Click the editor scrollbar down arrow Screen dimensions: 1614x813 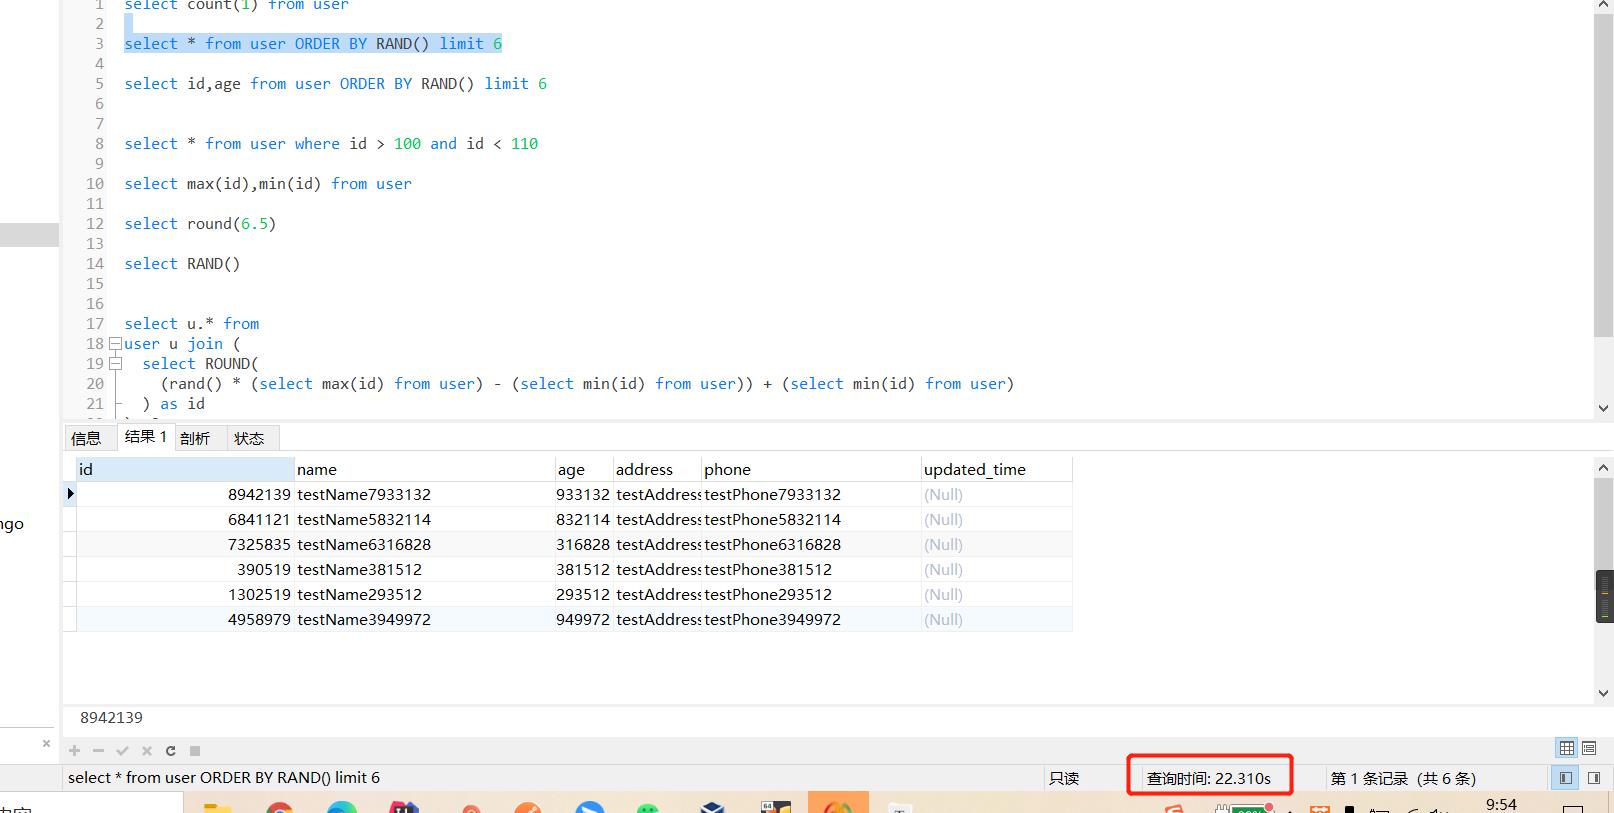point(1604,408)
